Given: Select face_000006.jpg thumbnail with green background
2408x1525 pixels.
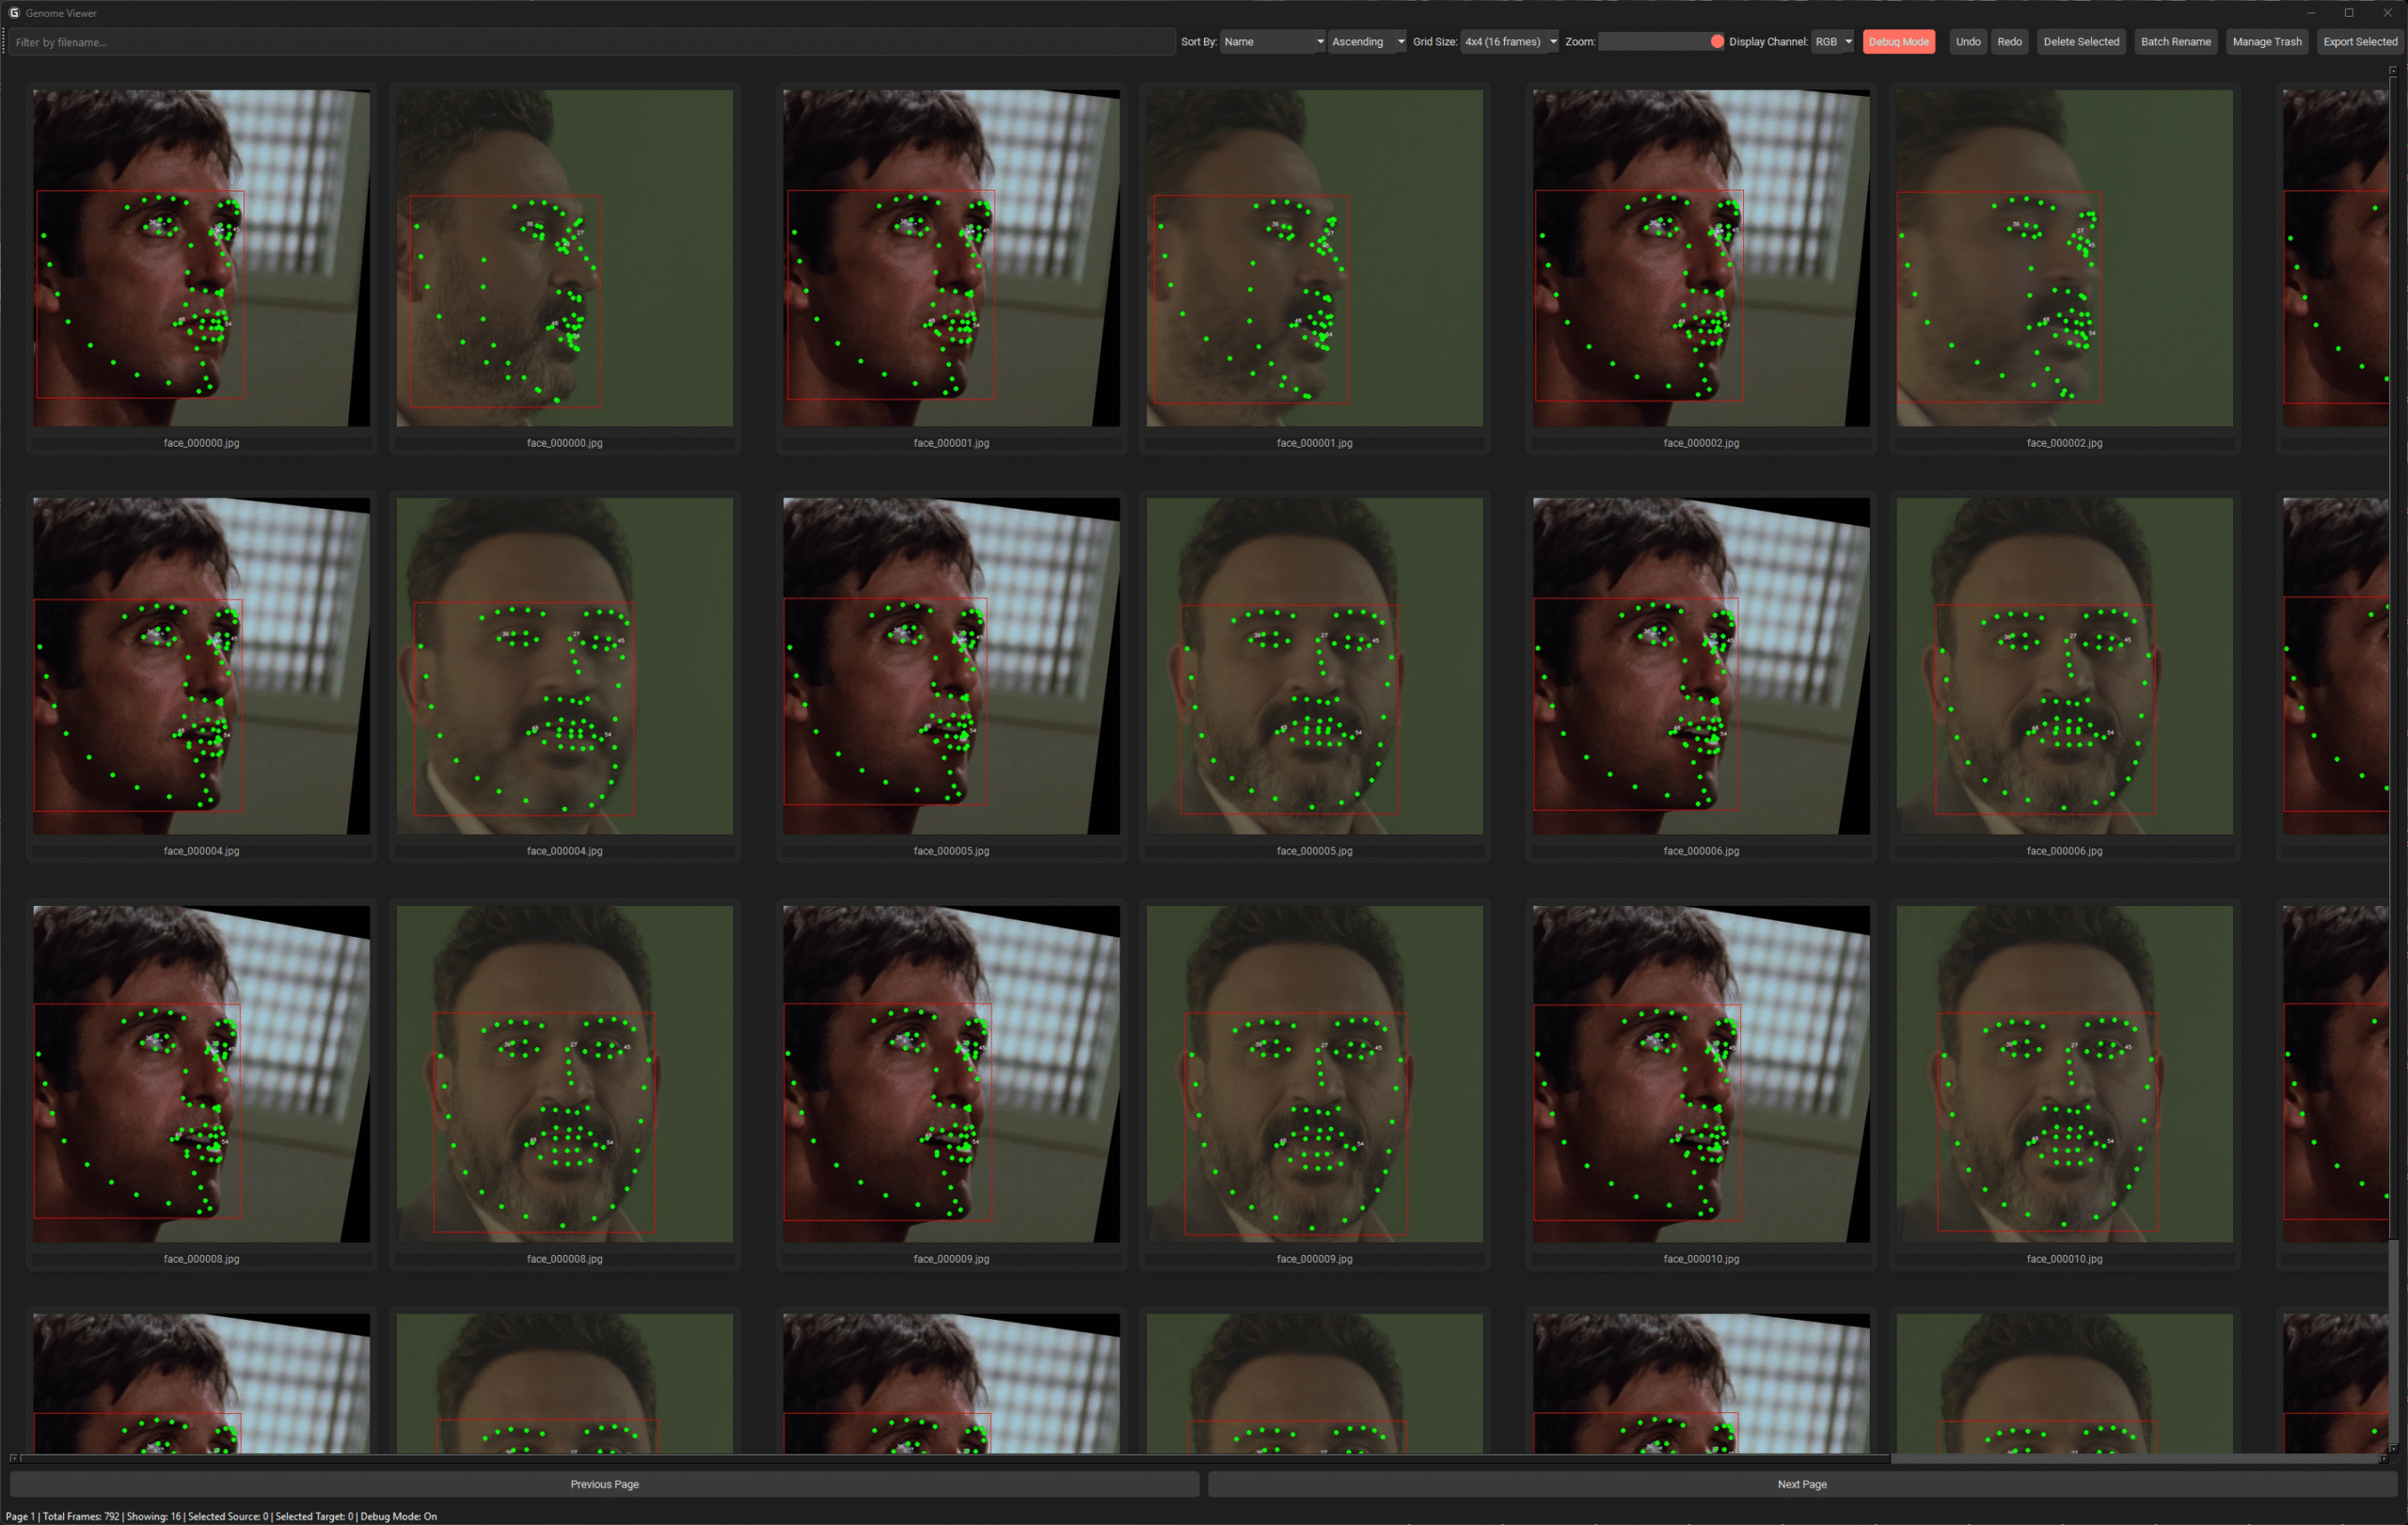Looking at the screenshot, I should pos(2064,666).
